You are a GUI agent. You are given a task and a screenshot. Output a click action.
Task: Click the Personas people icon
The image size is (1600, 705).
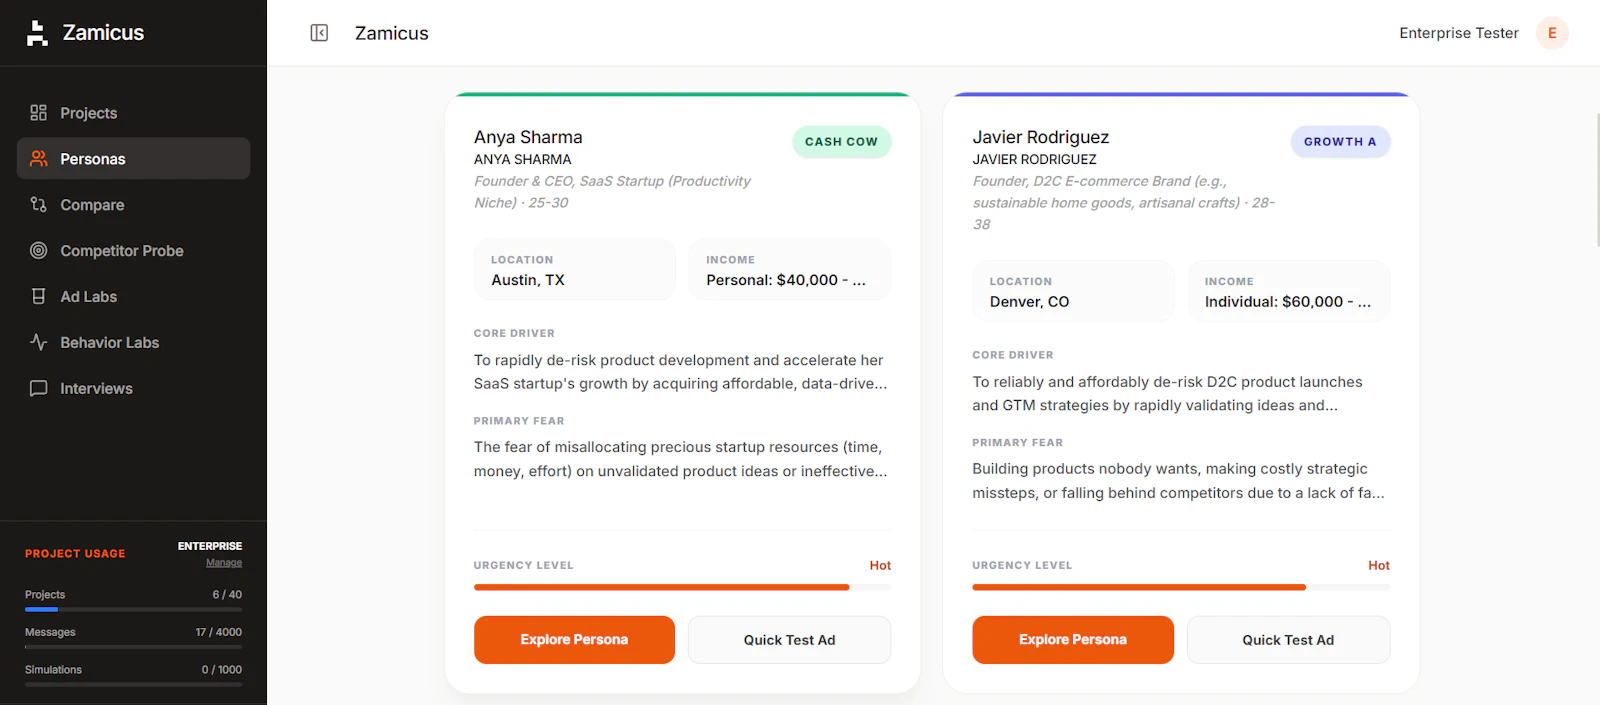[39, 159]
